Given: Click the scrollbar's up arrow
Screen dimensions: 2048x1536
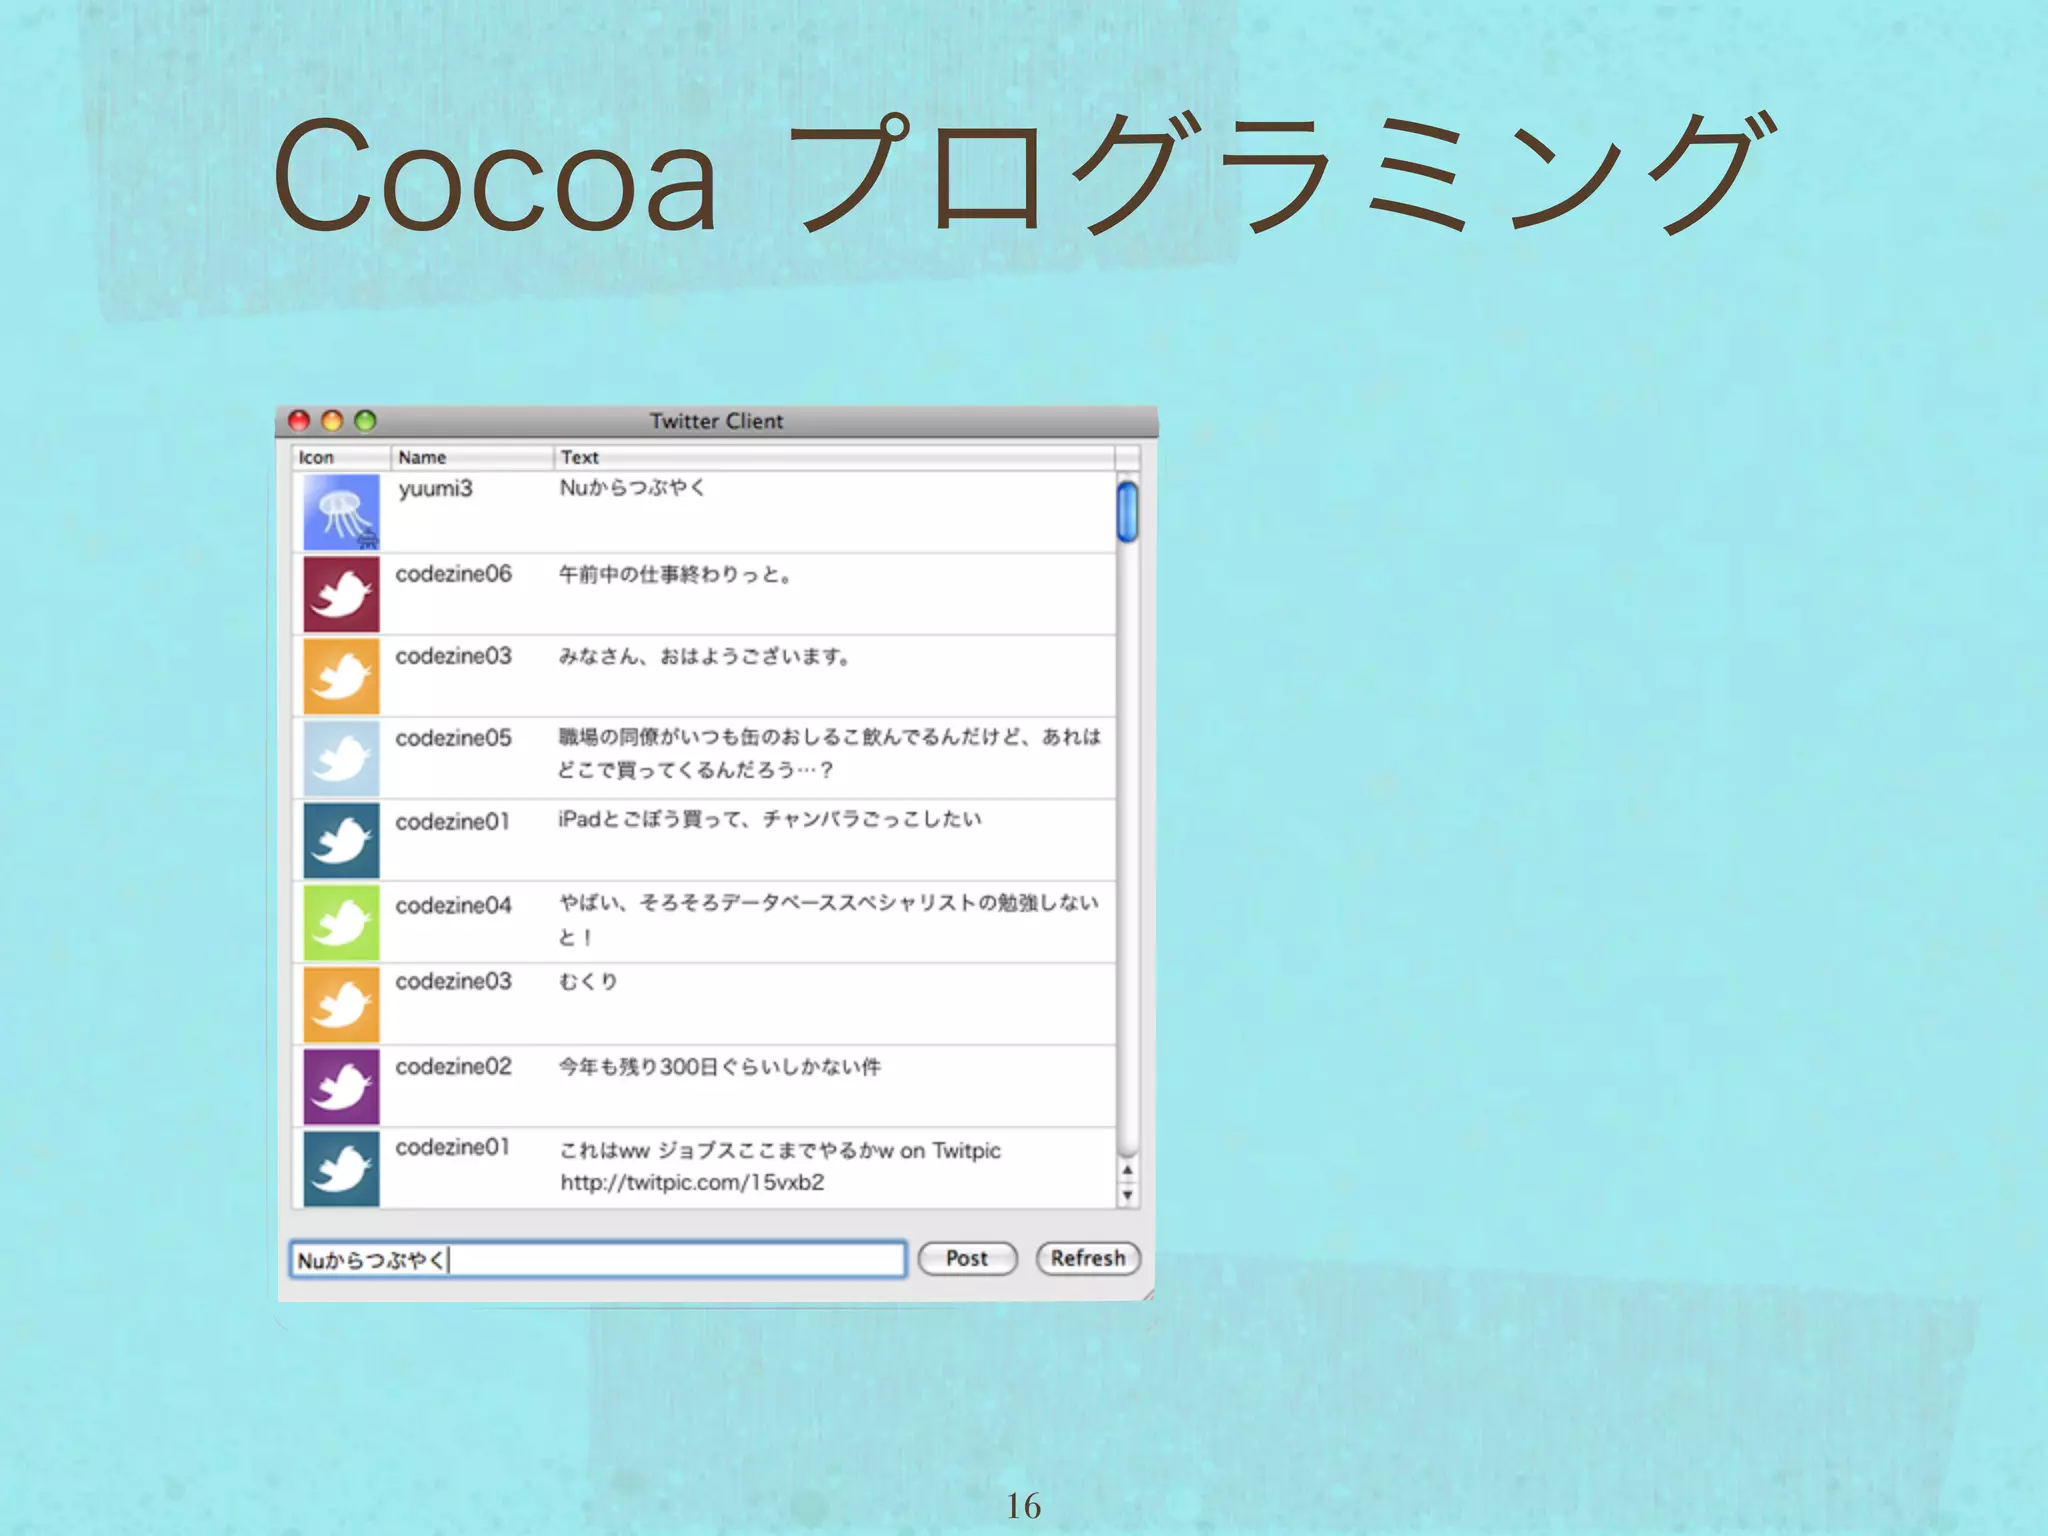Looking at the screenshot, I should (1127, 1169).
